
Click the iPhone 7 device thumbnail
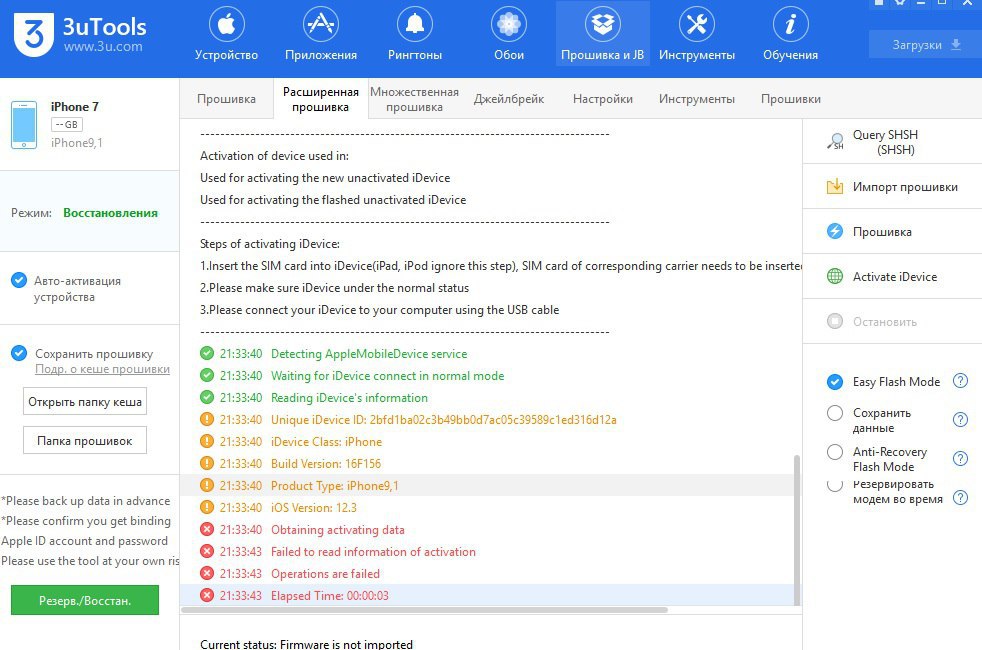[x=24, y=125]
